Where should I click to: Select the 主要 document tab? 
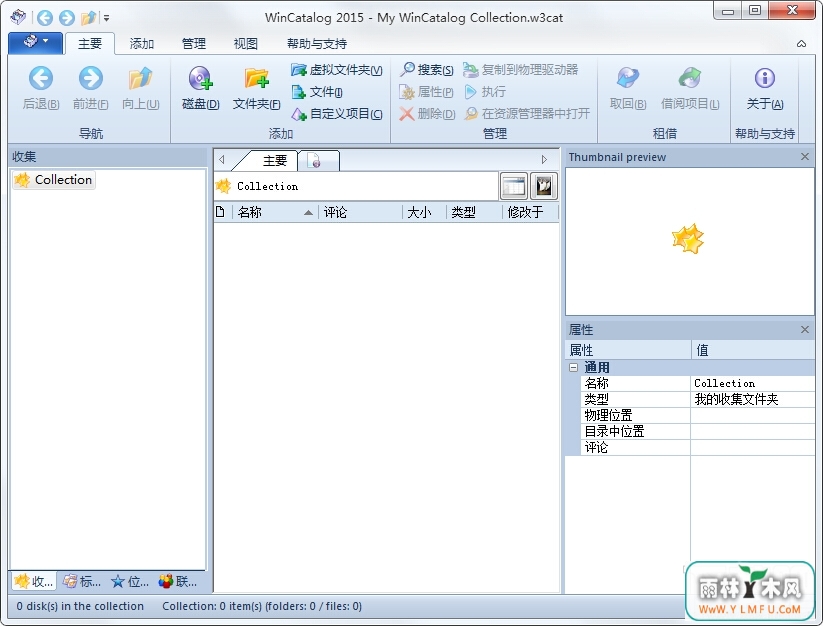tap(271, 160)
